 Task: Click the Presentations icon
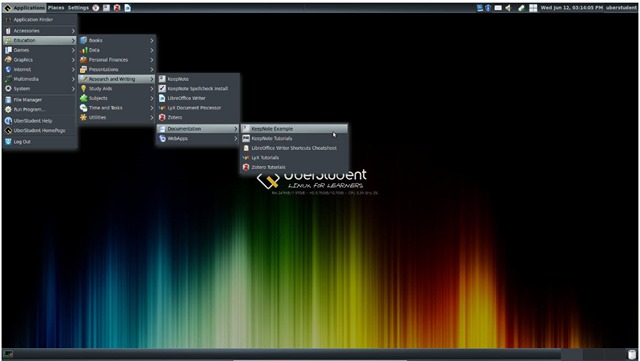pos(84,69)
